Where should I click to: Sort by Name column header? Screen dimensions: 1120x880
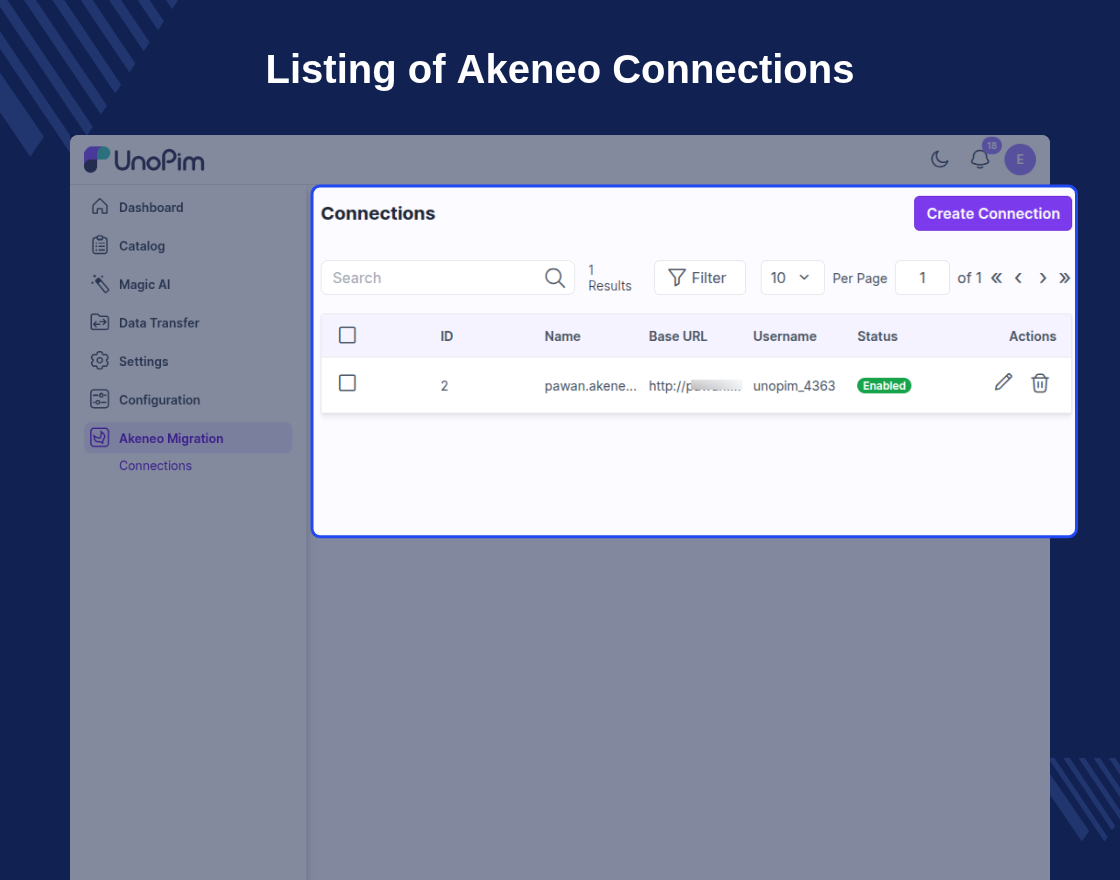coord(562,336)
